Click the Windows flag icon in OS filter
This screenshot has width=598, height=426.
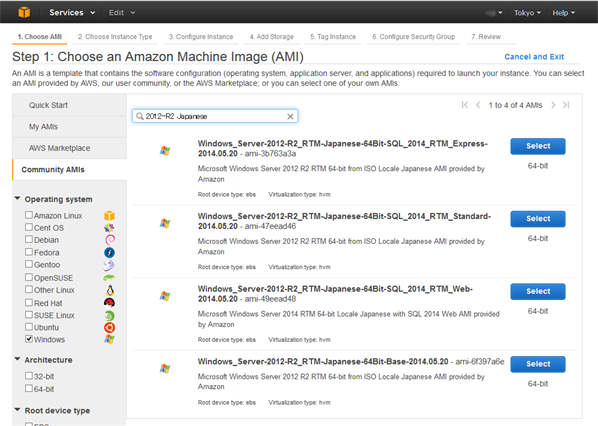click(109, 339)
